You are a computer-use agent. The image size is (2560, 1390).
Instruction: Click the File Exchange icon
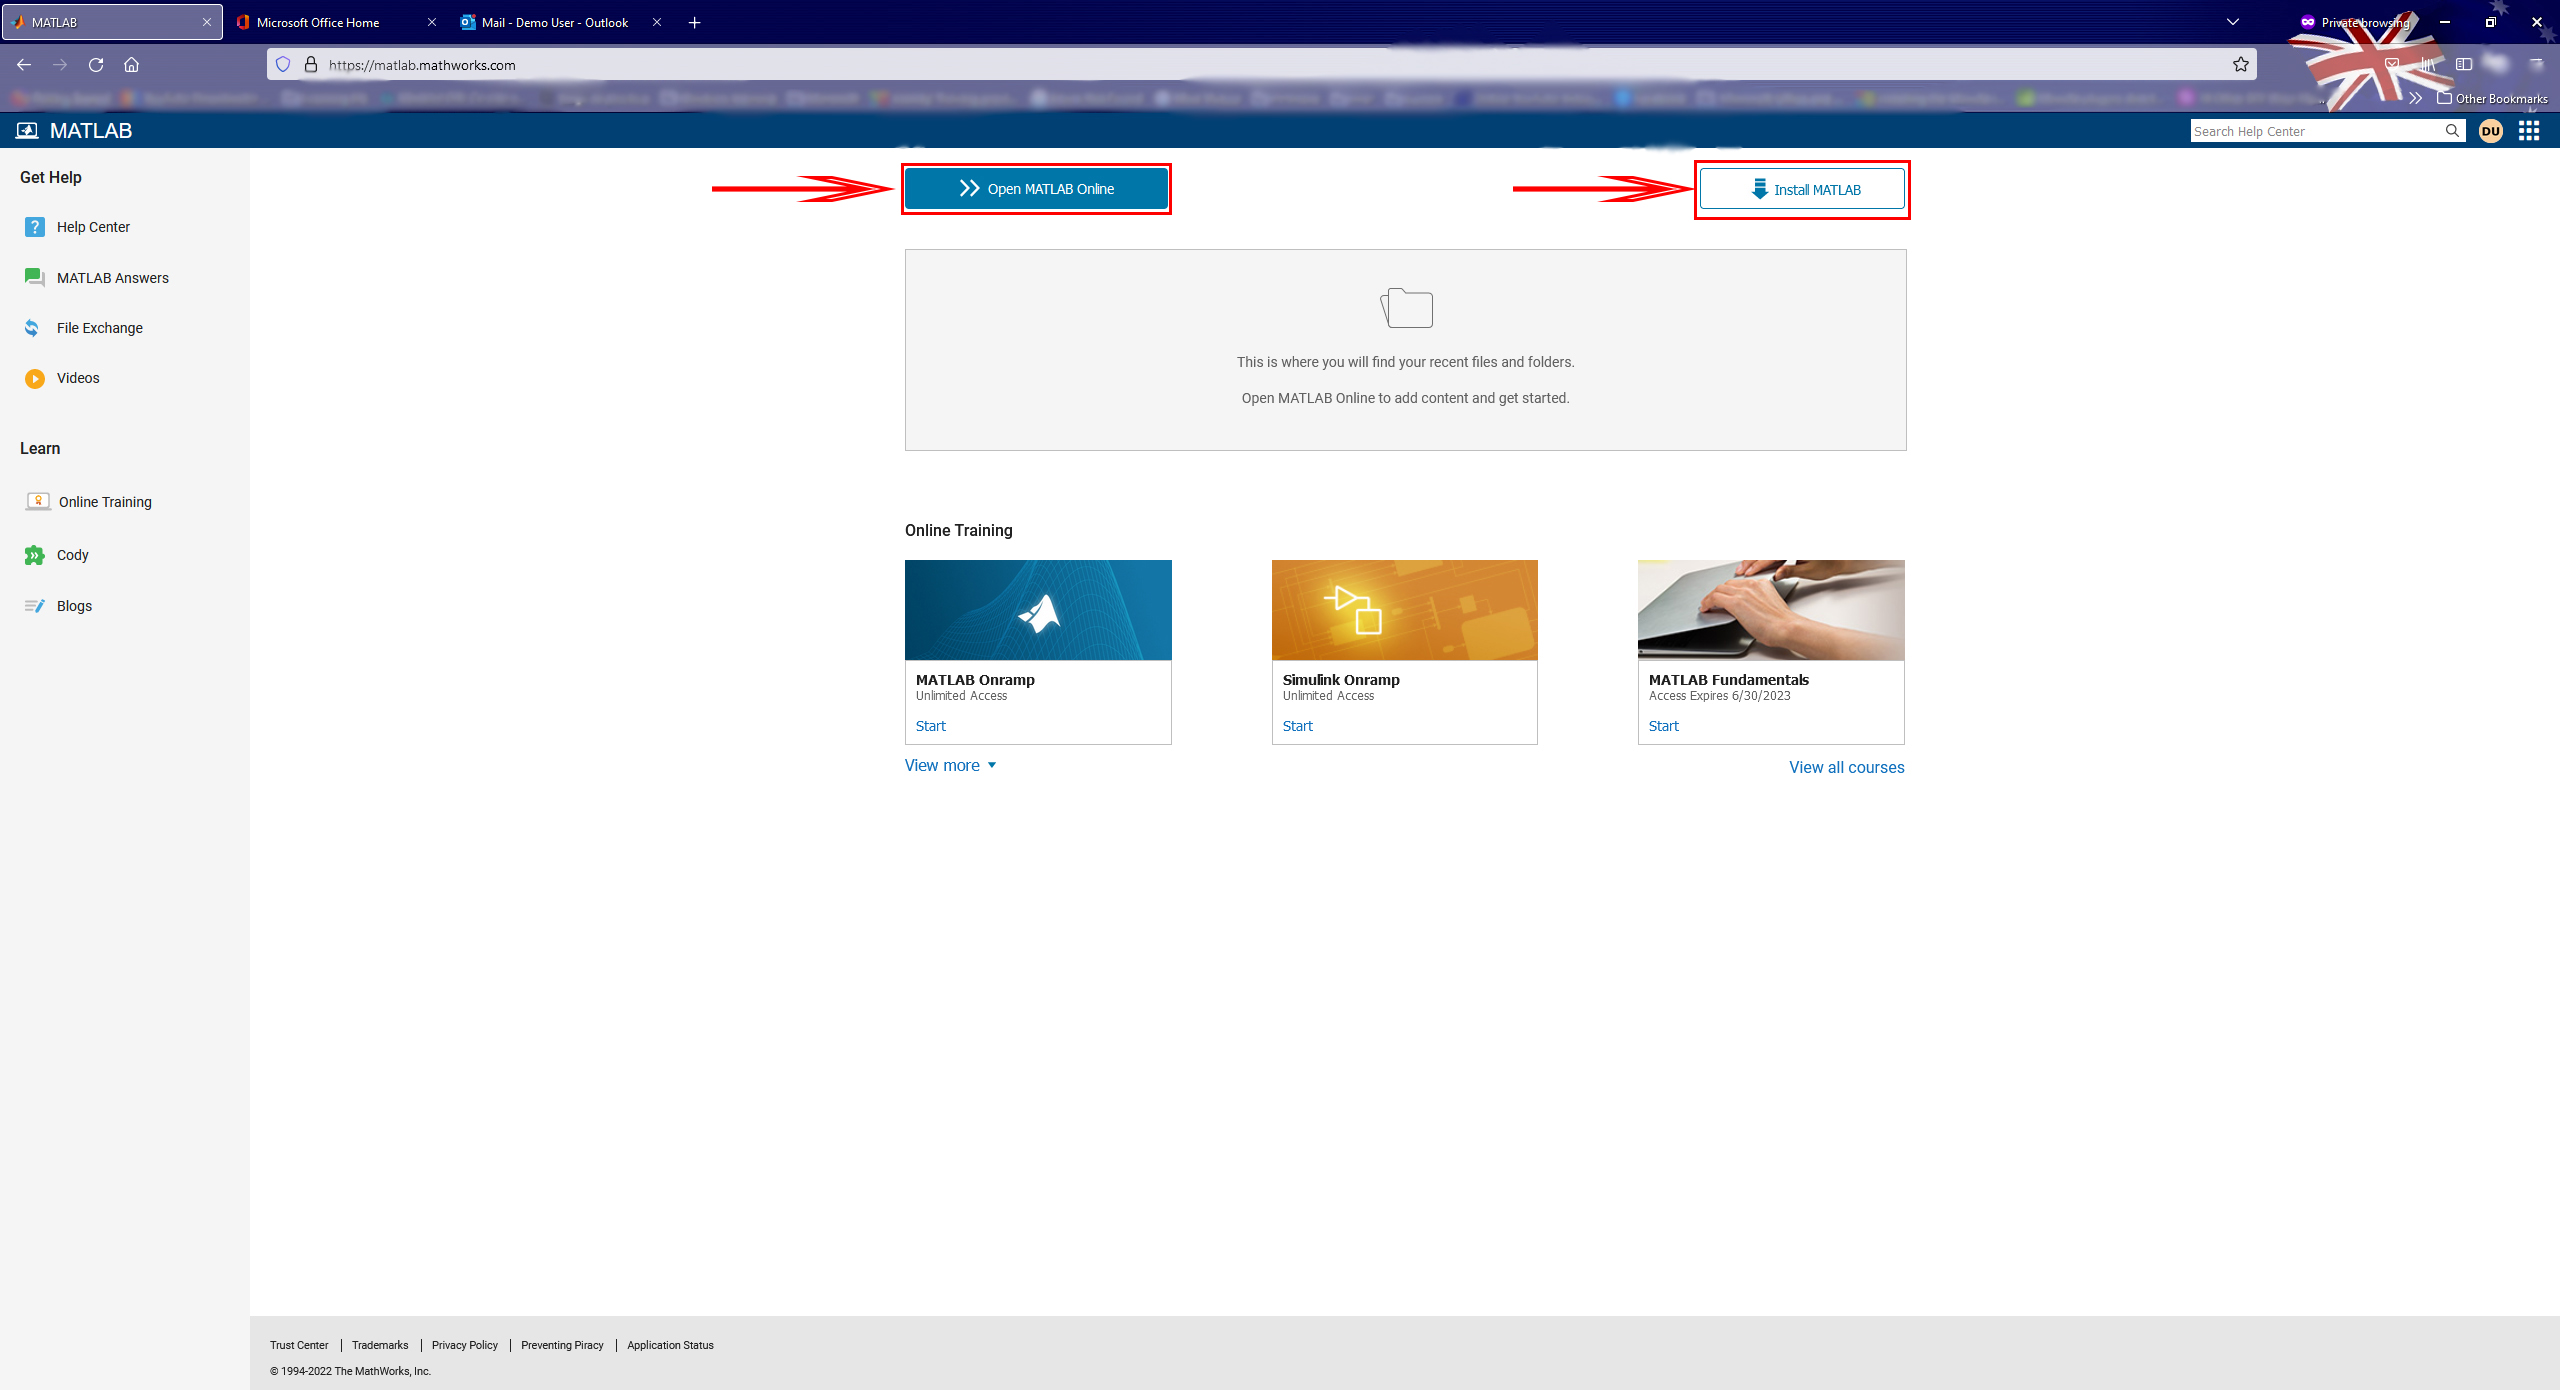(x=33, y=328)
